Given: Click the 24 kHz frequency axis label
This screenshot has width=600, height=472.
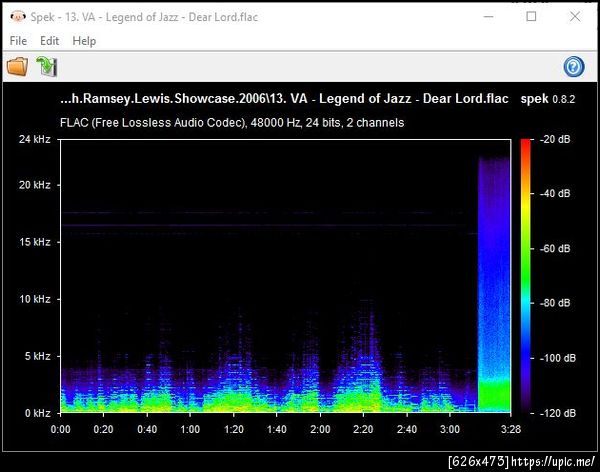Looking at the screenshot, I should click(x=35, y=139).
